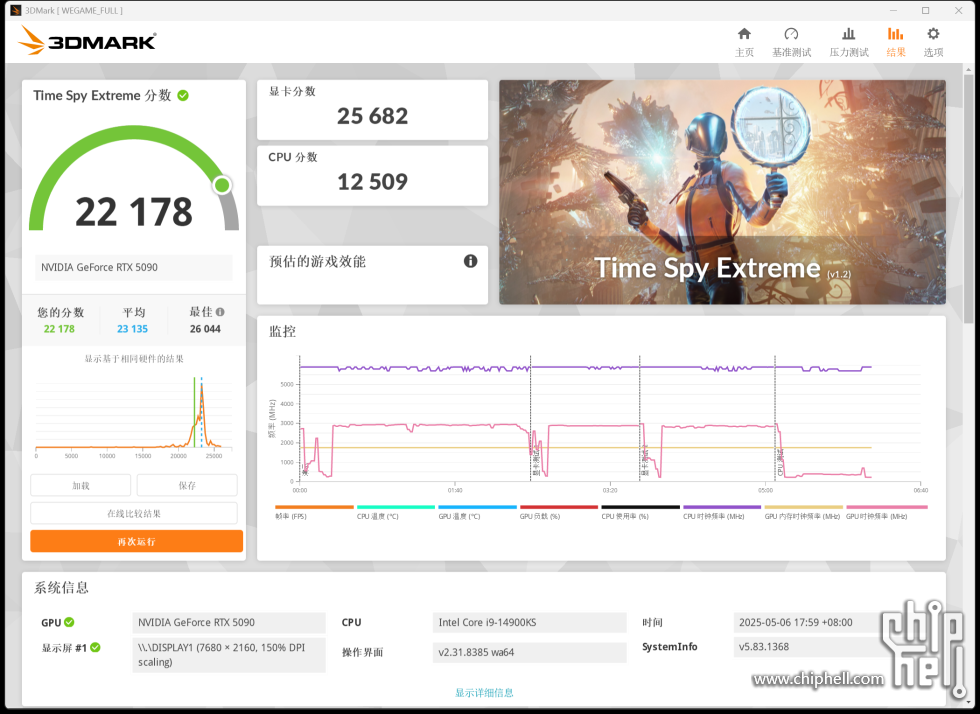Click the Intel Core i9-14900KS value
This screenshot has height=714, width=980.
529,622
